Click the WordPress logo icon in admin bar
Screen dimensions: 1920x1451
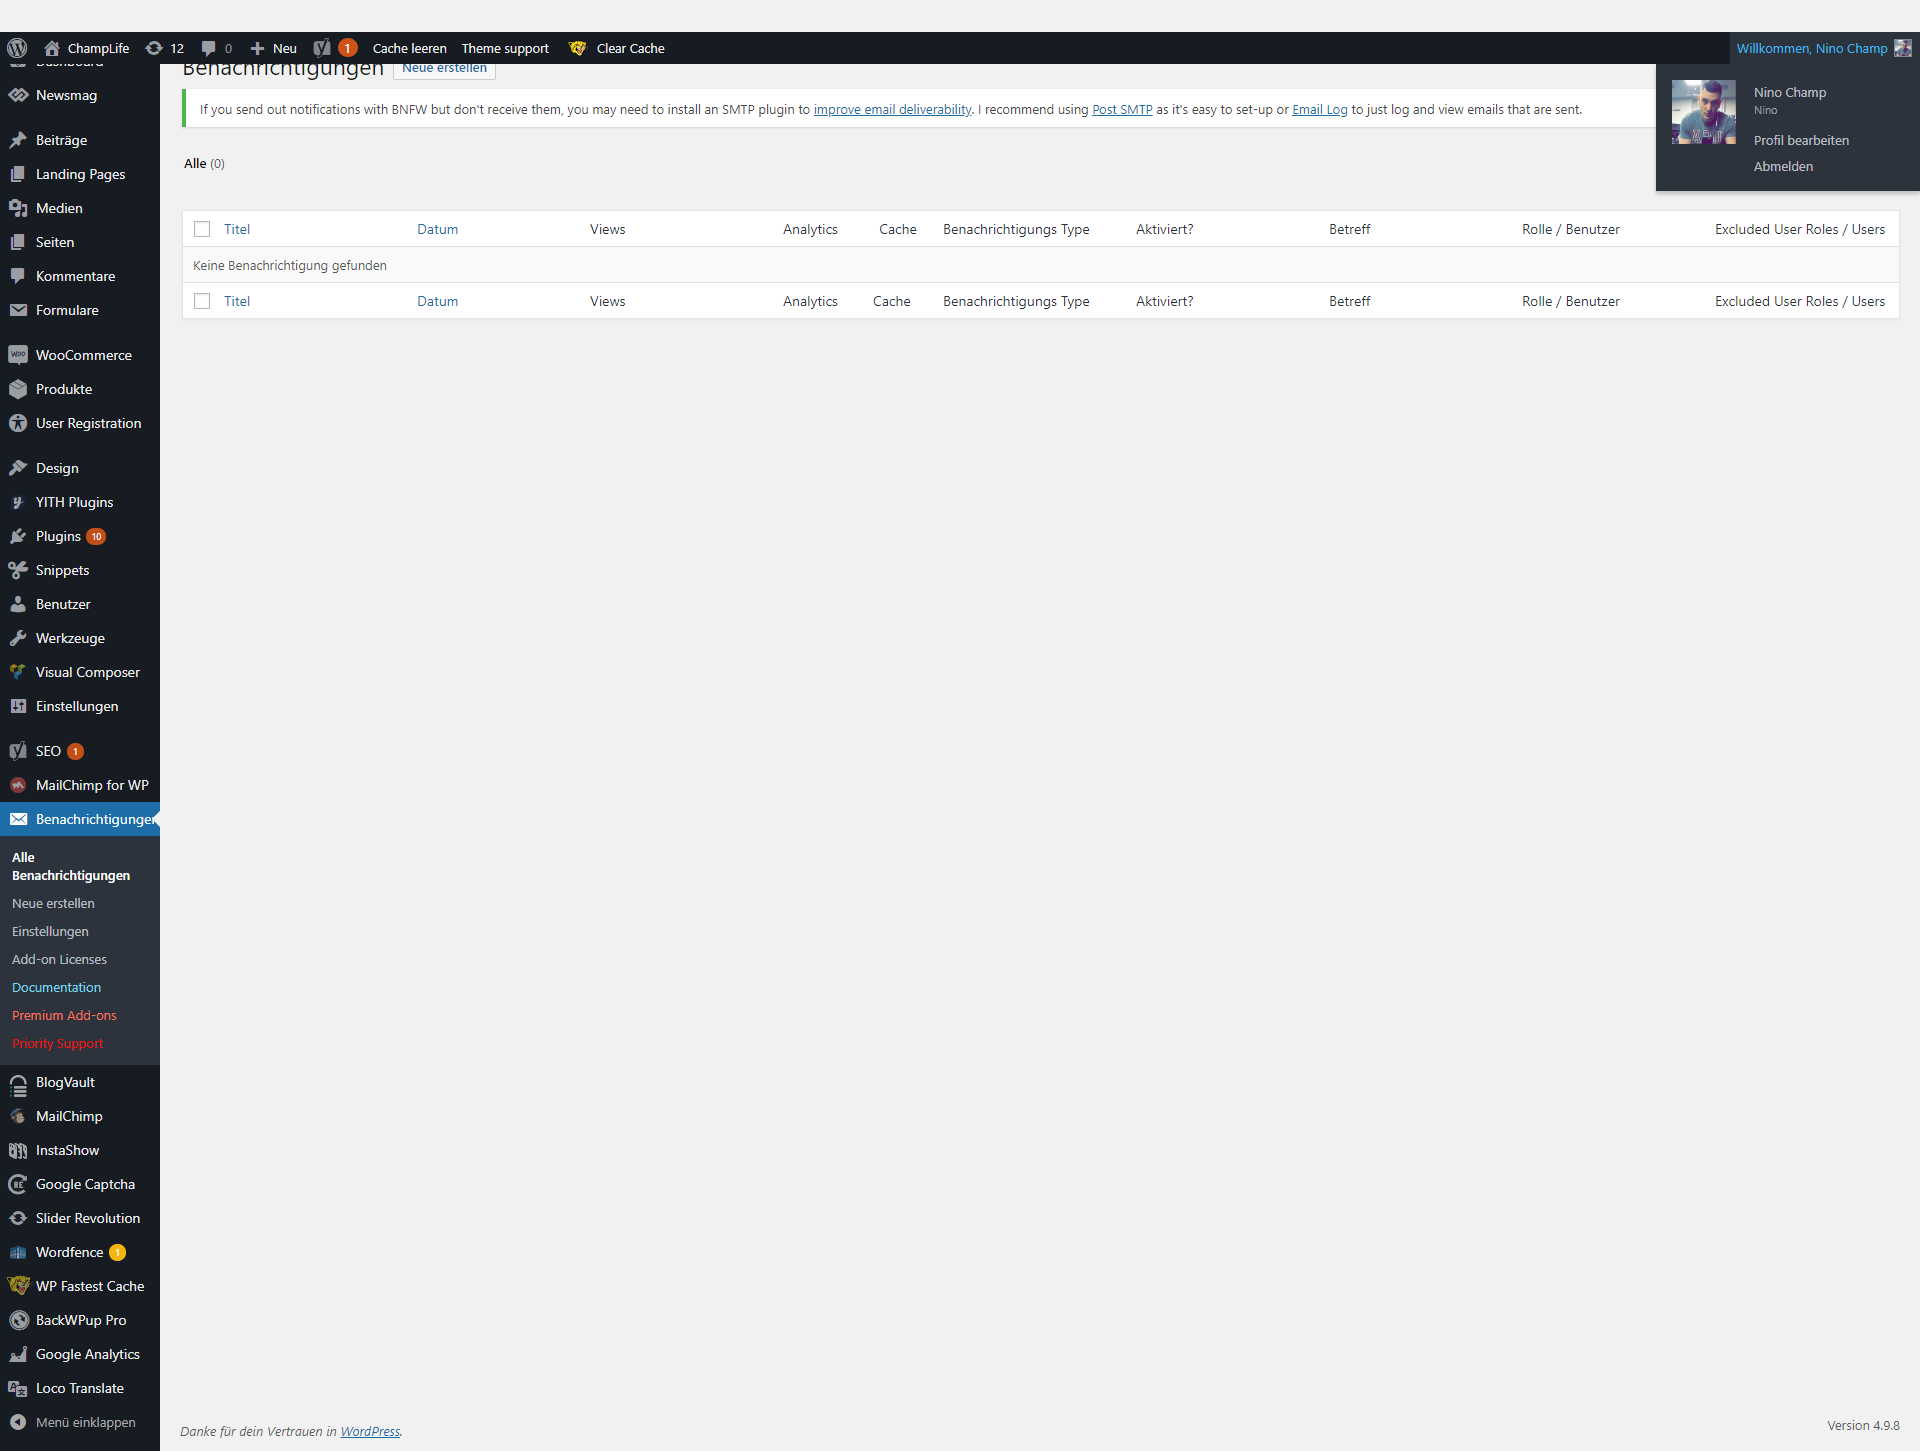17,48
